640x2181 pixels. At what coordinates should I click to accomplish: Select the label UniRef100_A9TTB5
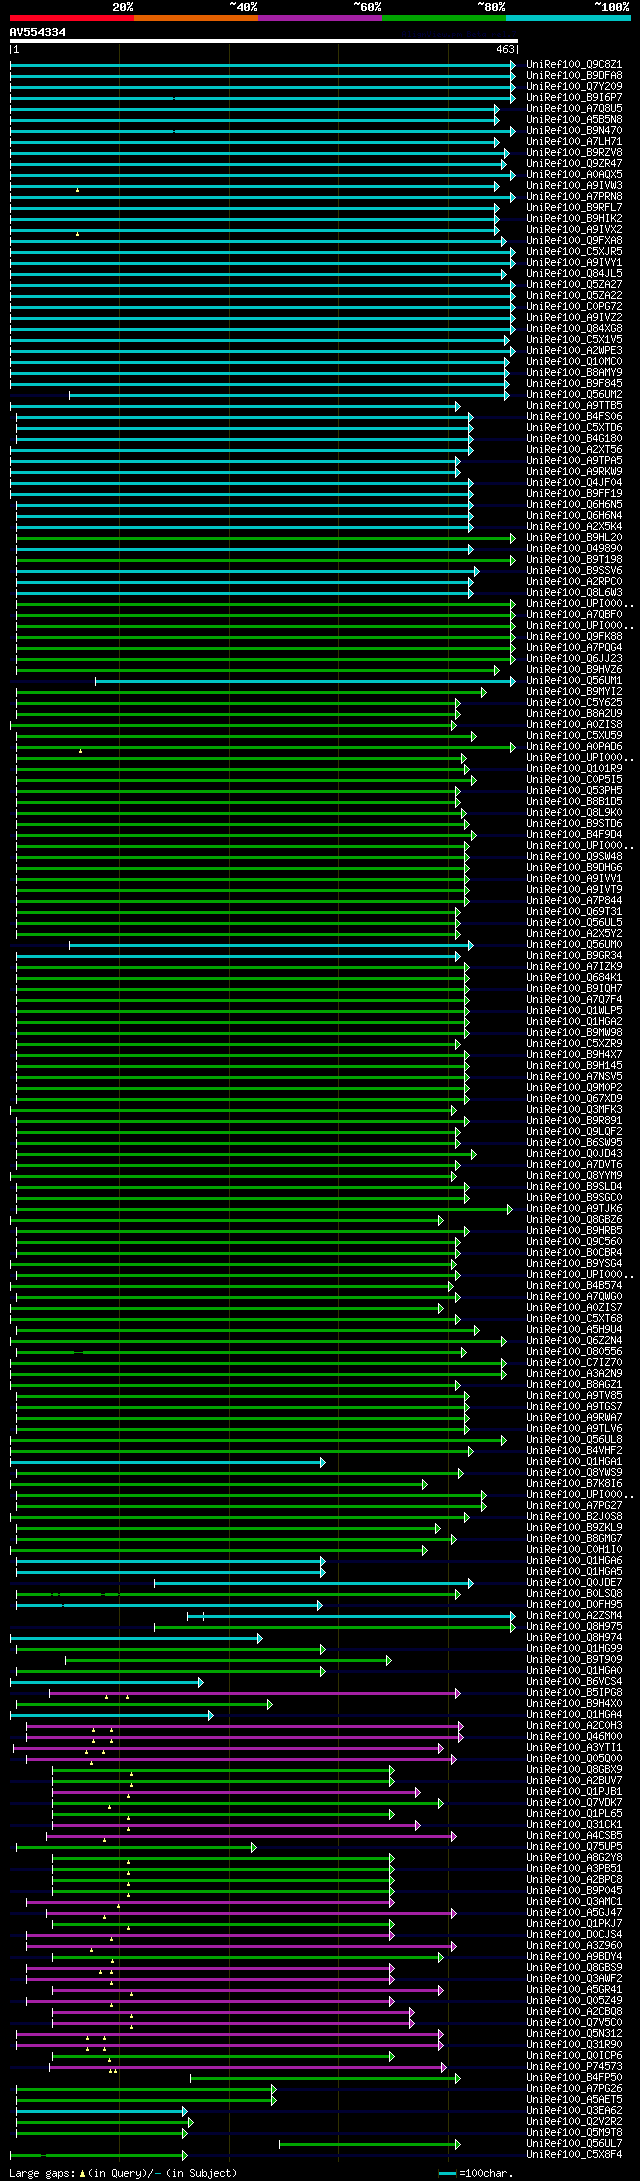(x=574, y=406)
